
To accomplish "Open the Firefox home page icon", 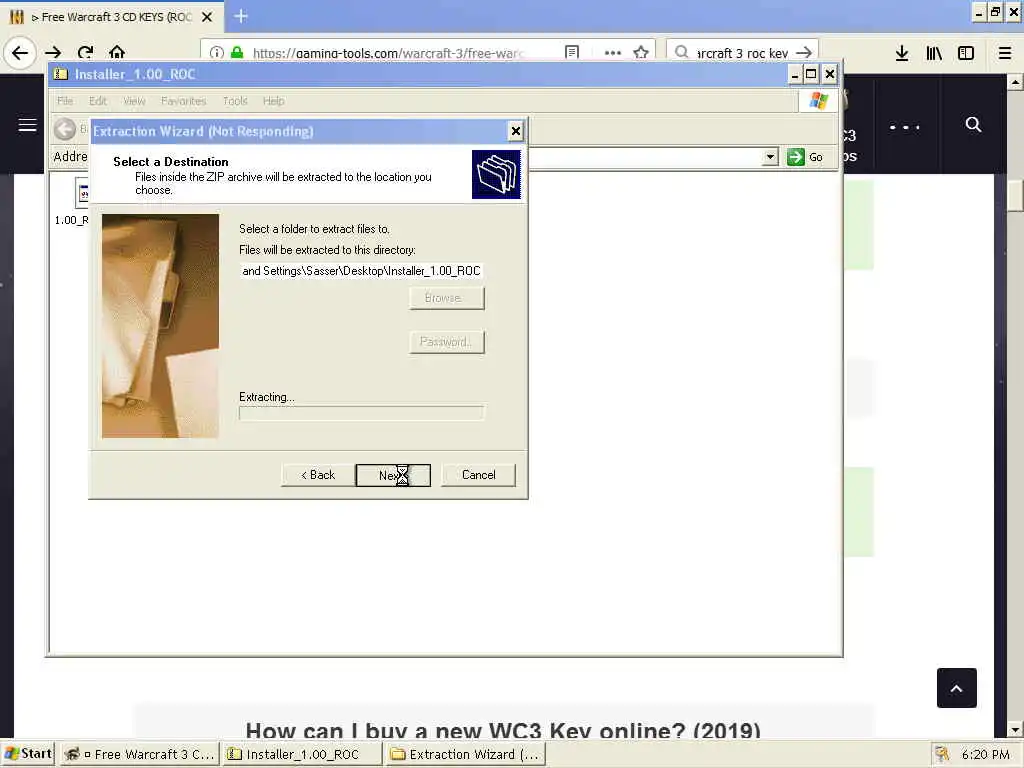I will 117,52.
